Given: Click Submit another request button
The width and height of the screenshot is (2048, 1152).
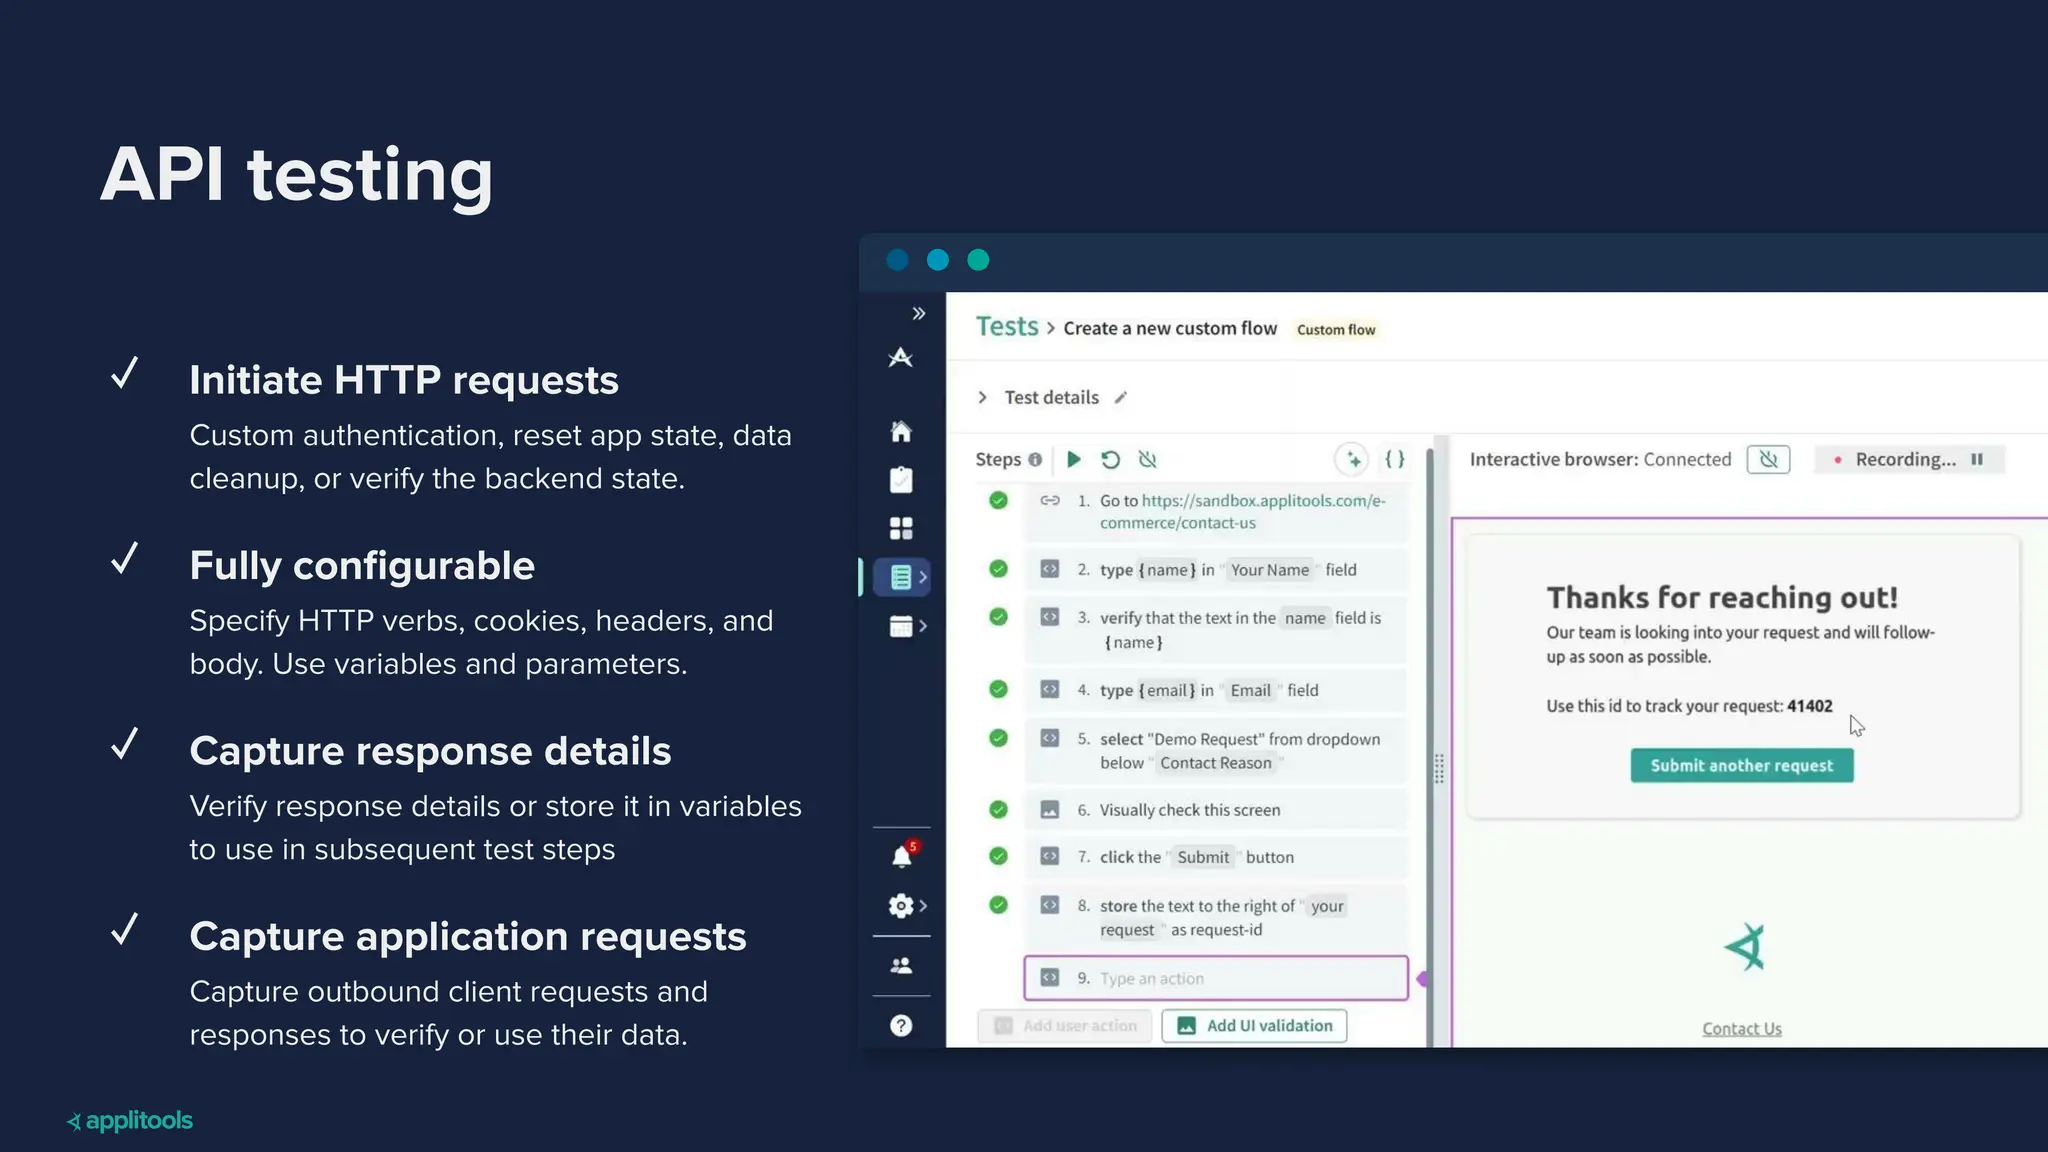Looking at the screenshot, I should pyautogui.click(x=1742, y=766).
